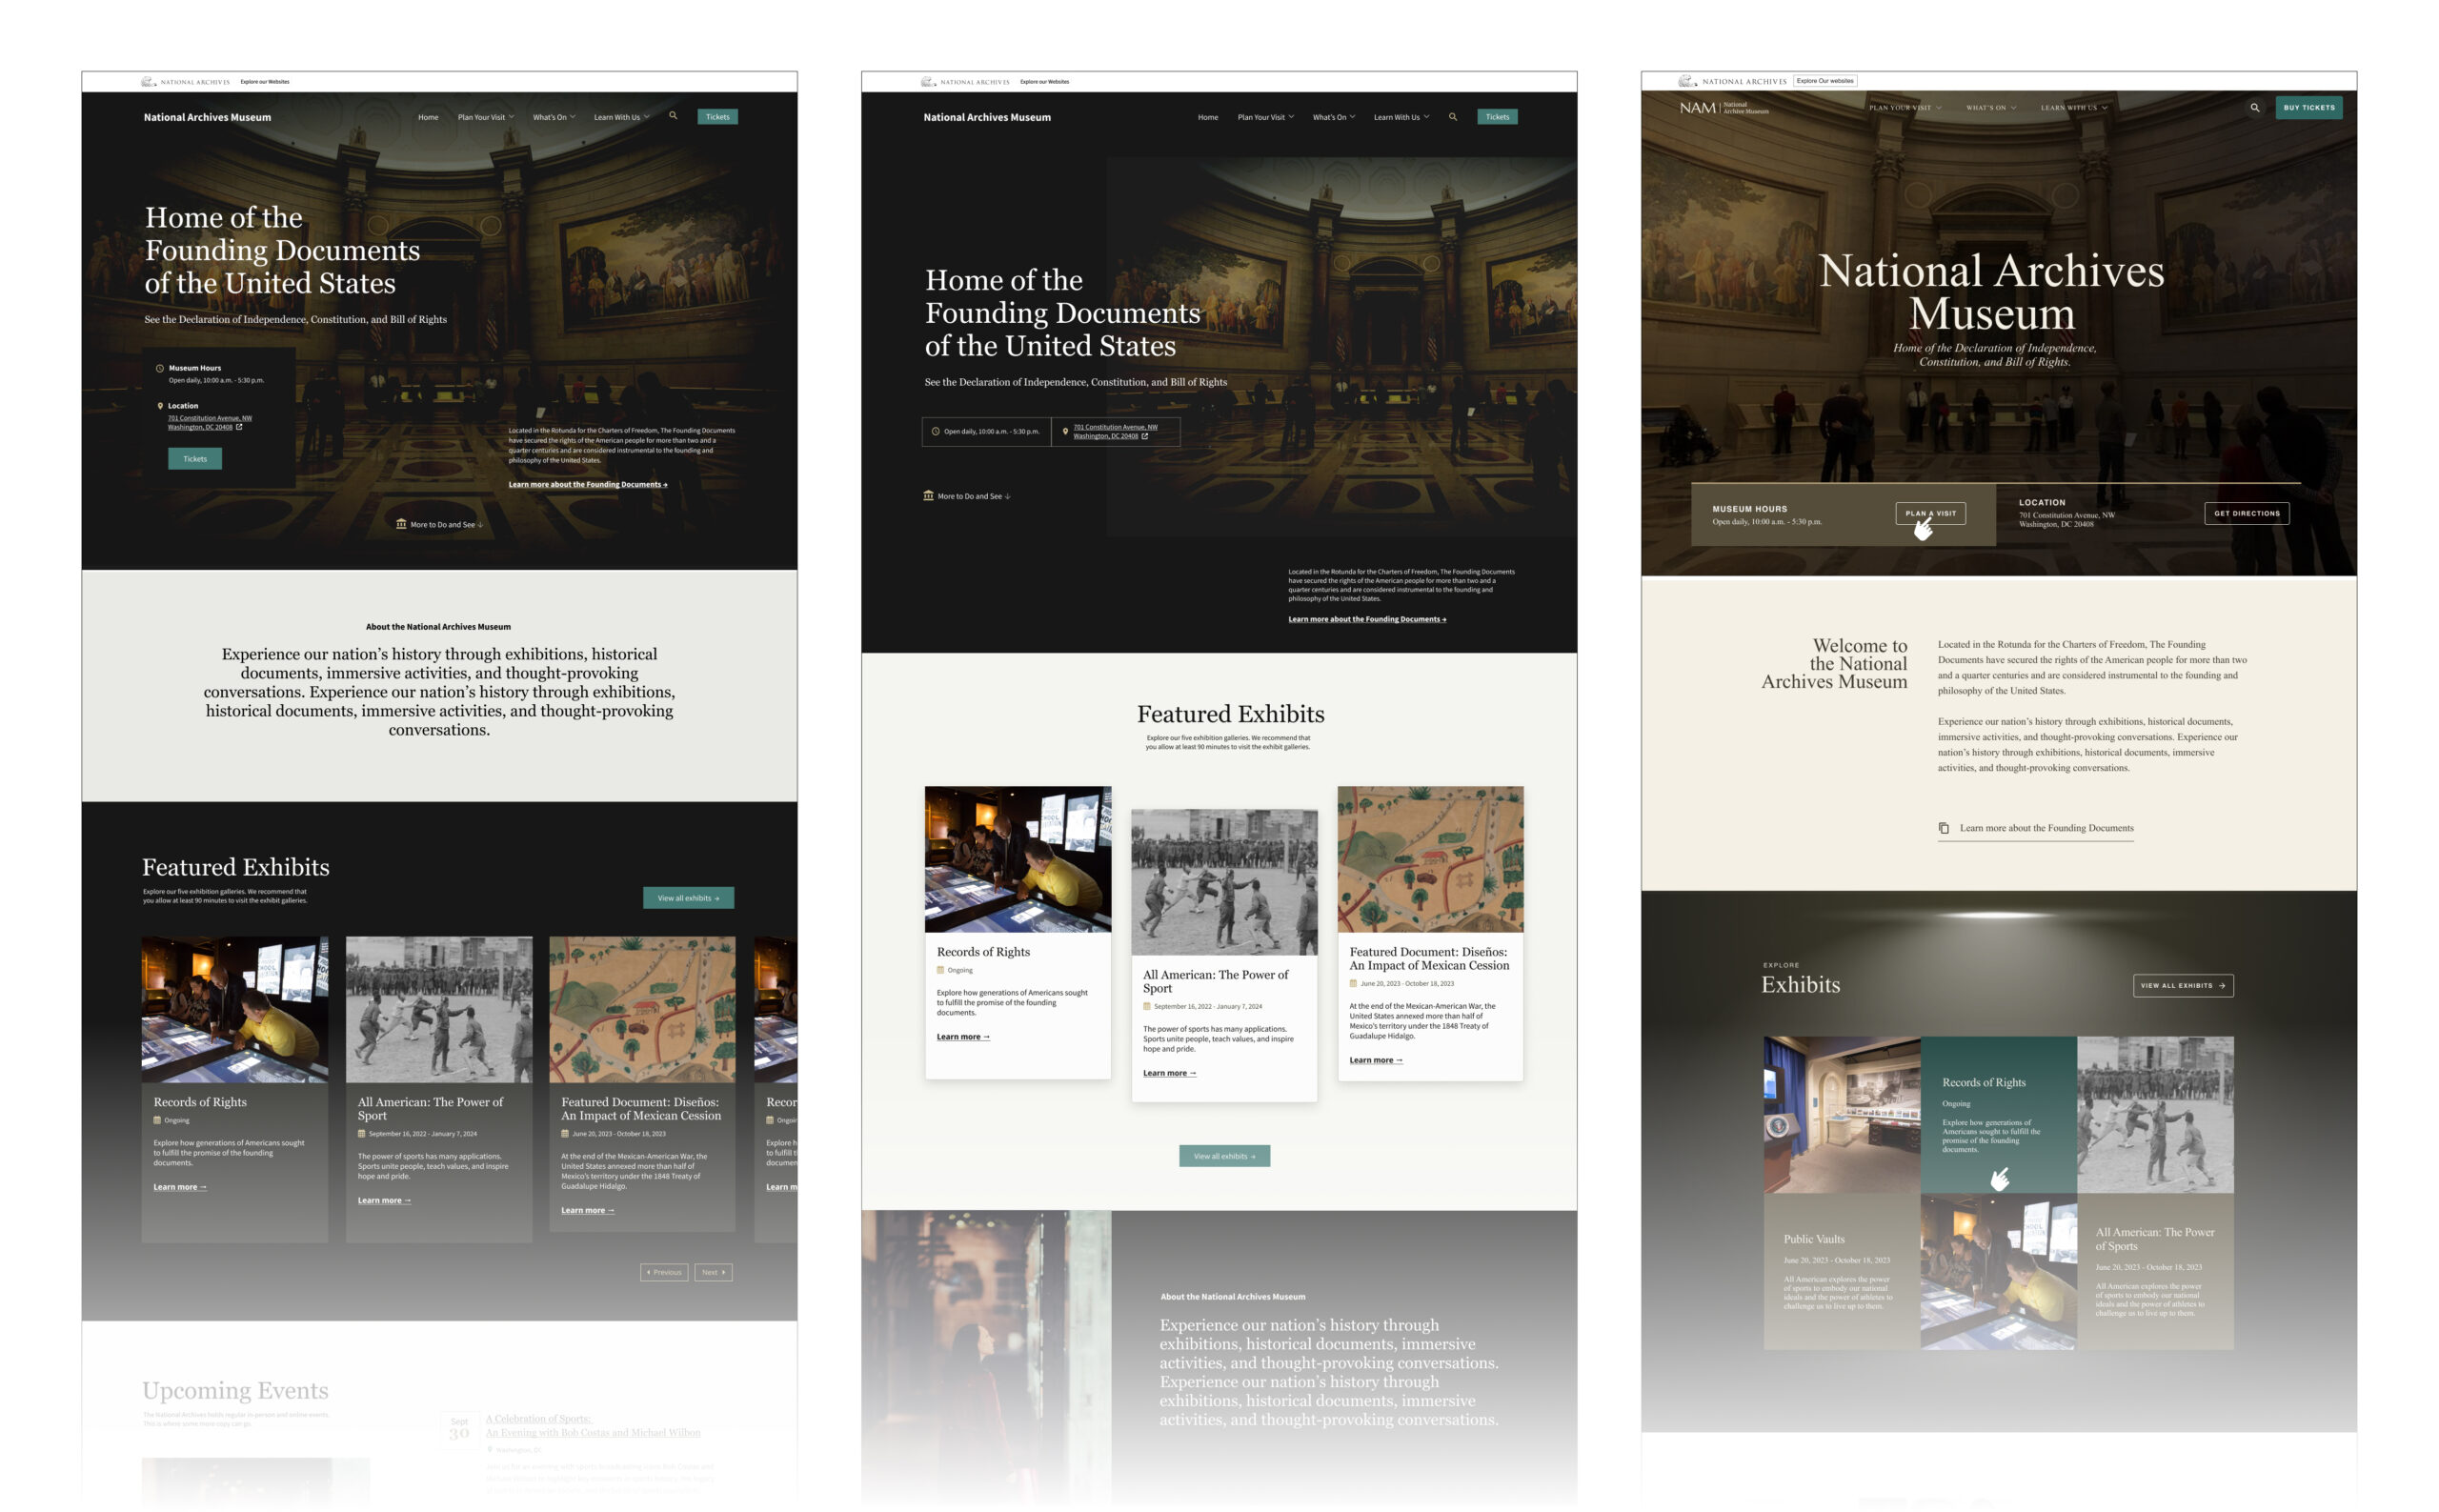Image resolution: width=2439 pixels, height=1512 pixels.
Task: Click Learn more under All American in left mockup
Action: click(x=384, y=1201)
